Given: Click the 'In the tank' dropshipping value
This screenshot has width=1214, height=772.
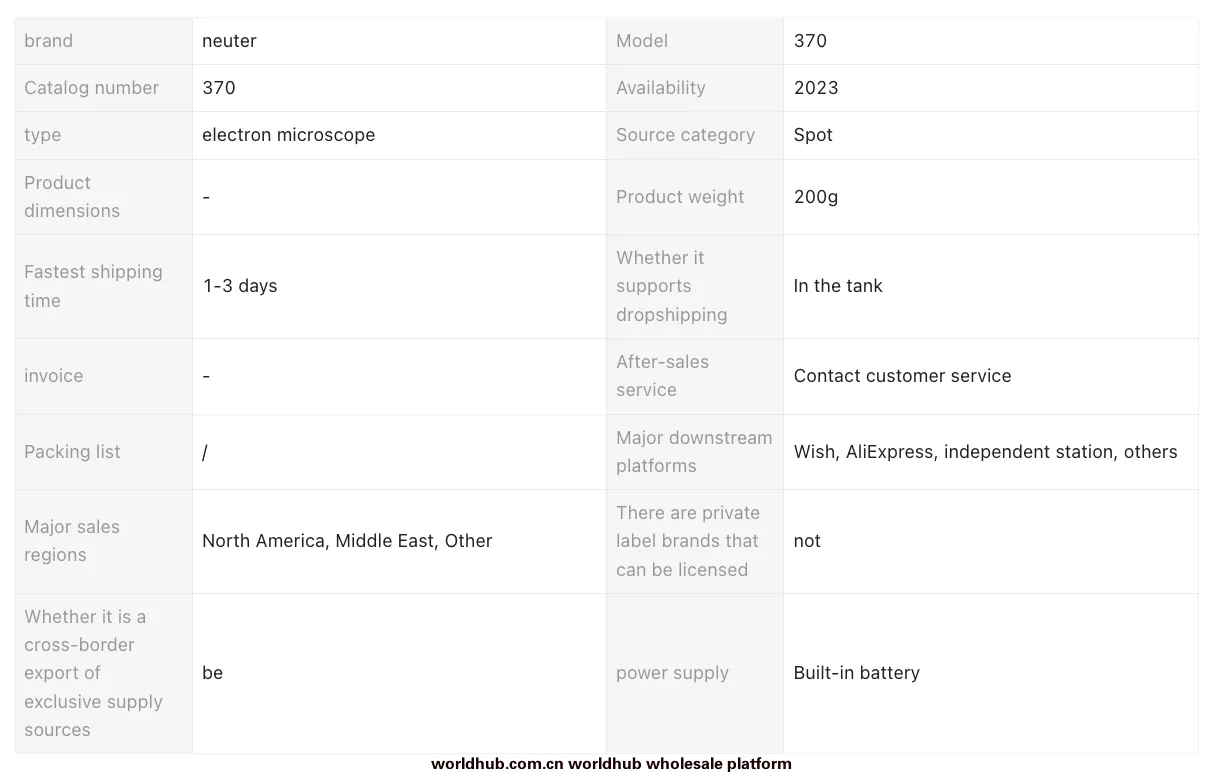Looking at the screenshot, I should point(838,286).
